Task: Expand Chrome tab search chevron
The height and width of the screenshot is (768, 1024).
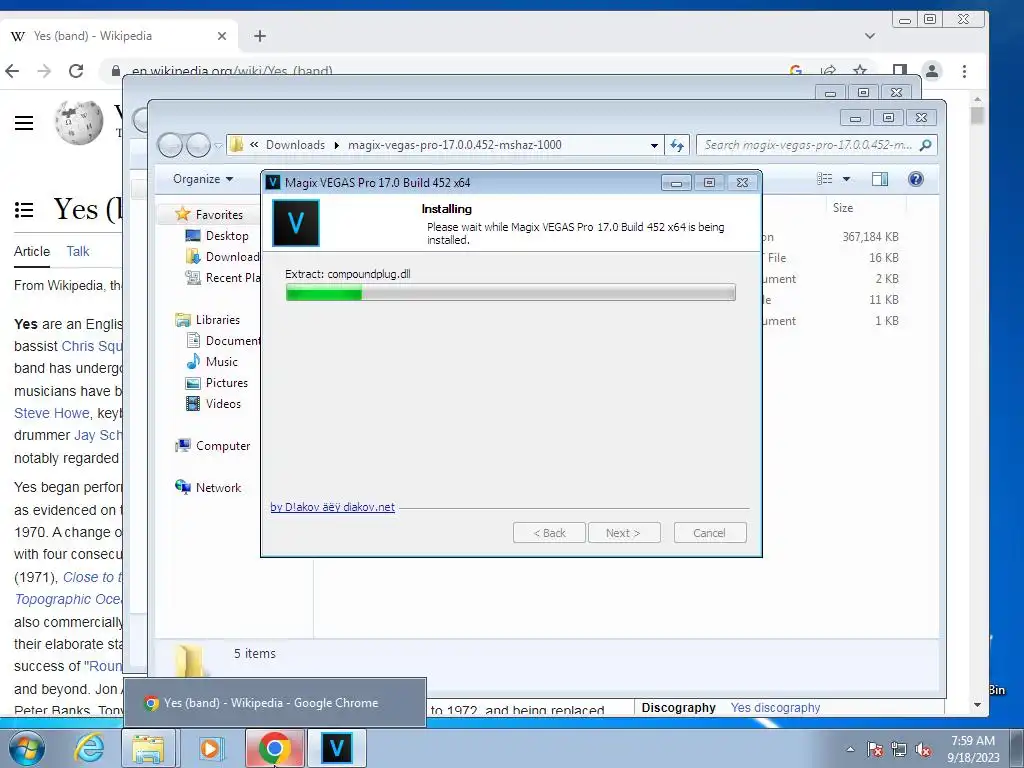Action: click(x=870, y=36)
